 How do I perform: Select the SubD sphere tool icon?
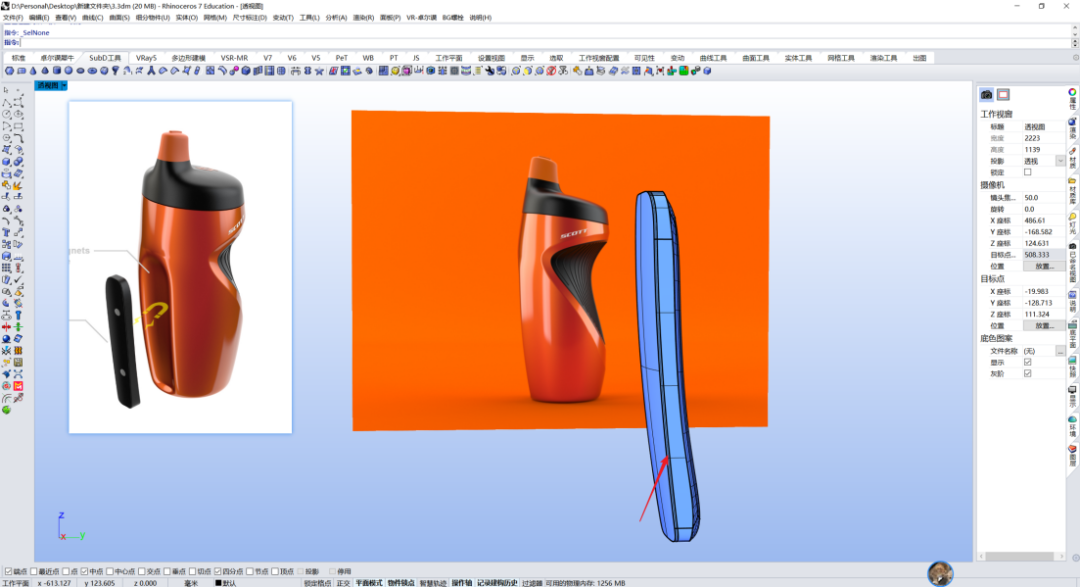click(68, 71)
